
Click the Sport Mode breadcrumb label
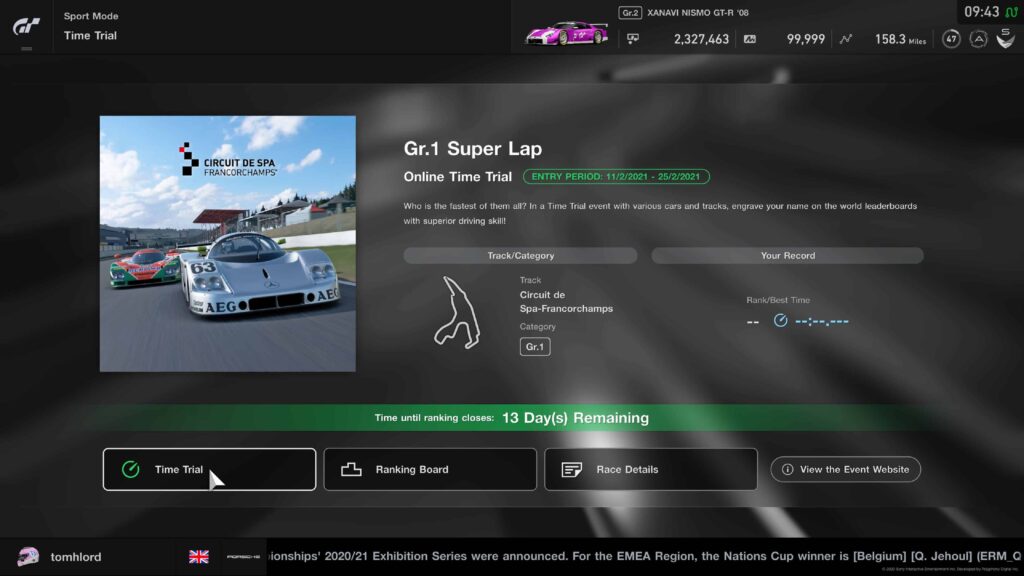point(91,16)
